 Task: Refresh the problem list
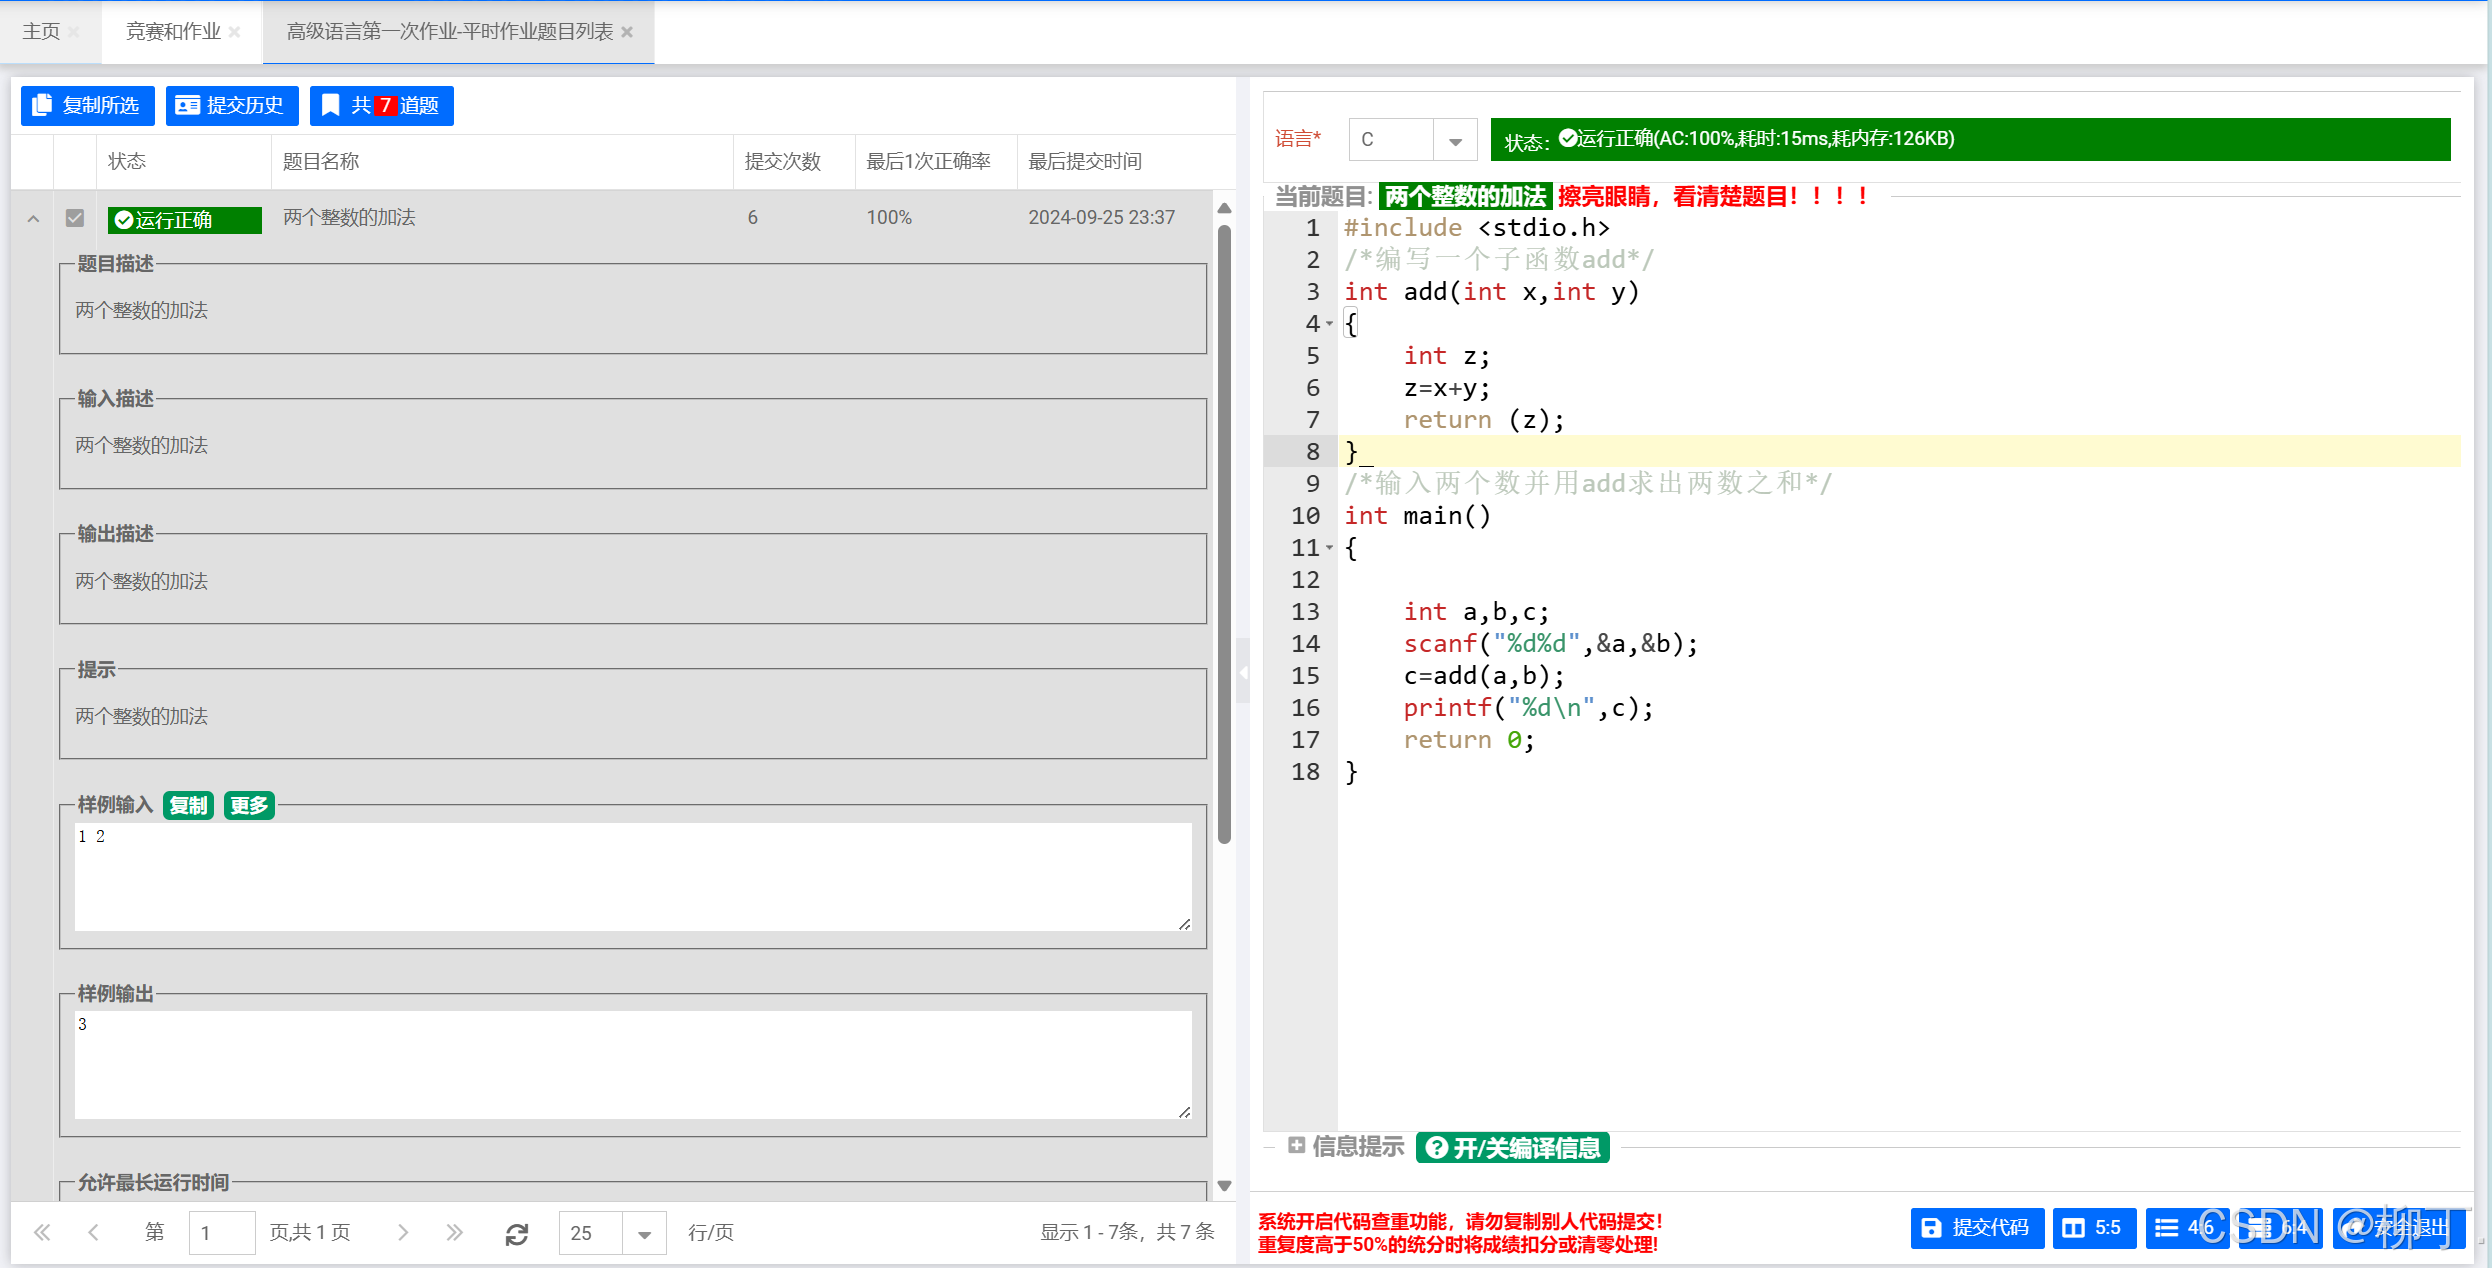point(517,1234)
